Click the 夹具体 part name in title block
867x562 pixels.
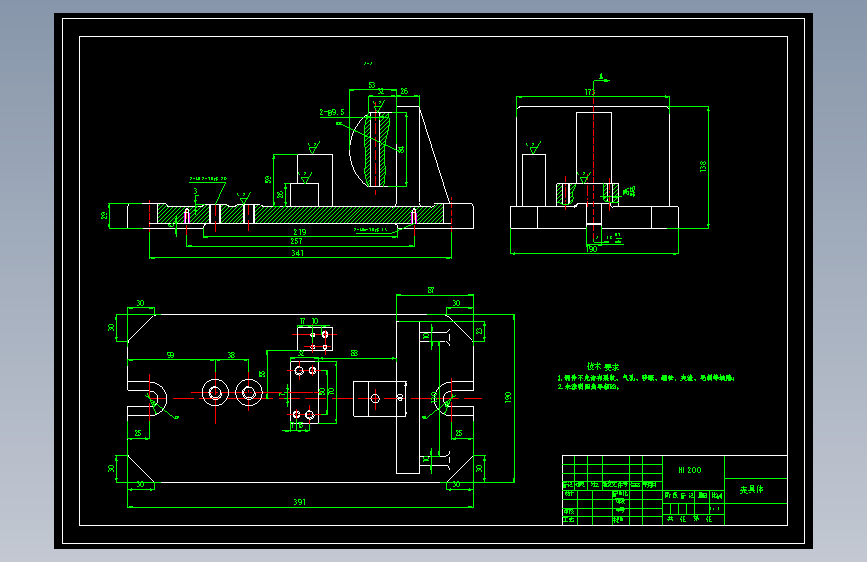(751, 490)
